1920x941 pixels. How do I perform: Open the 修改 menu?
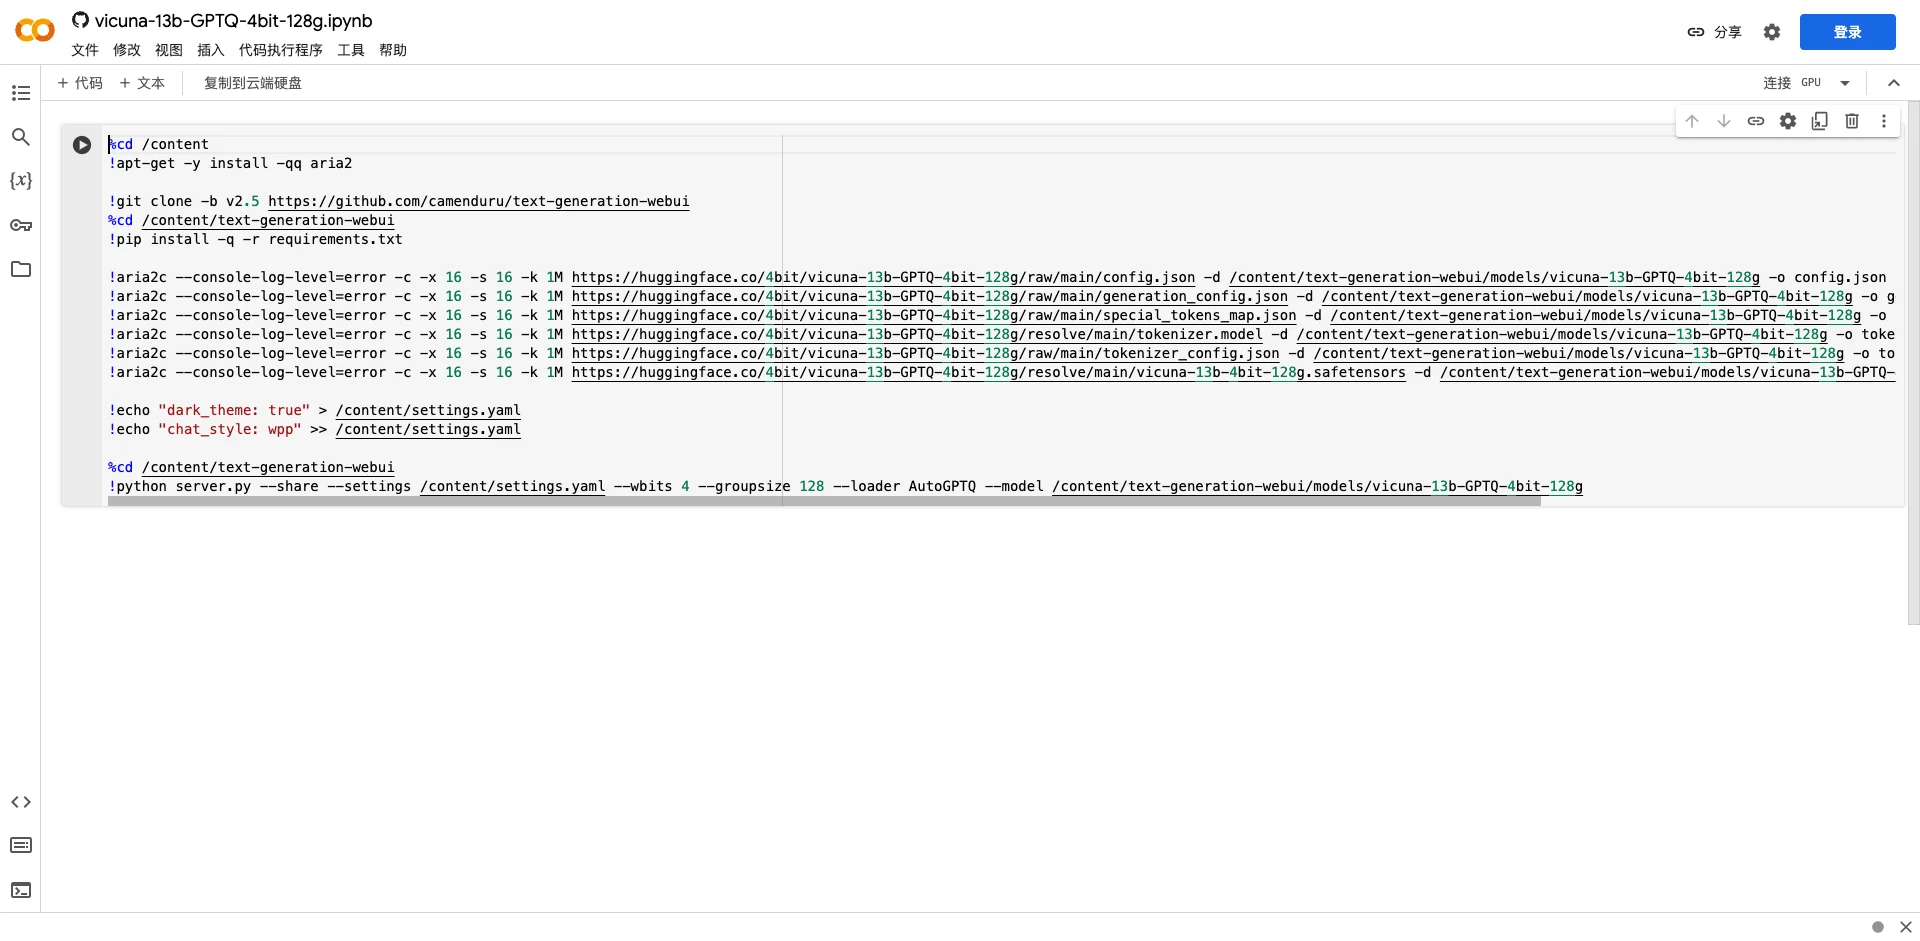(x=127, y=50)
